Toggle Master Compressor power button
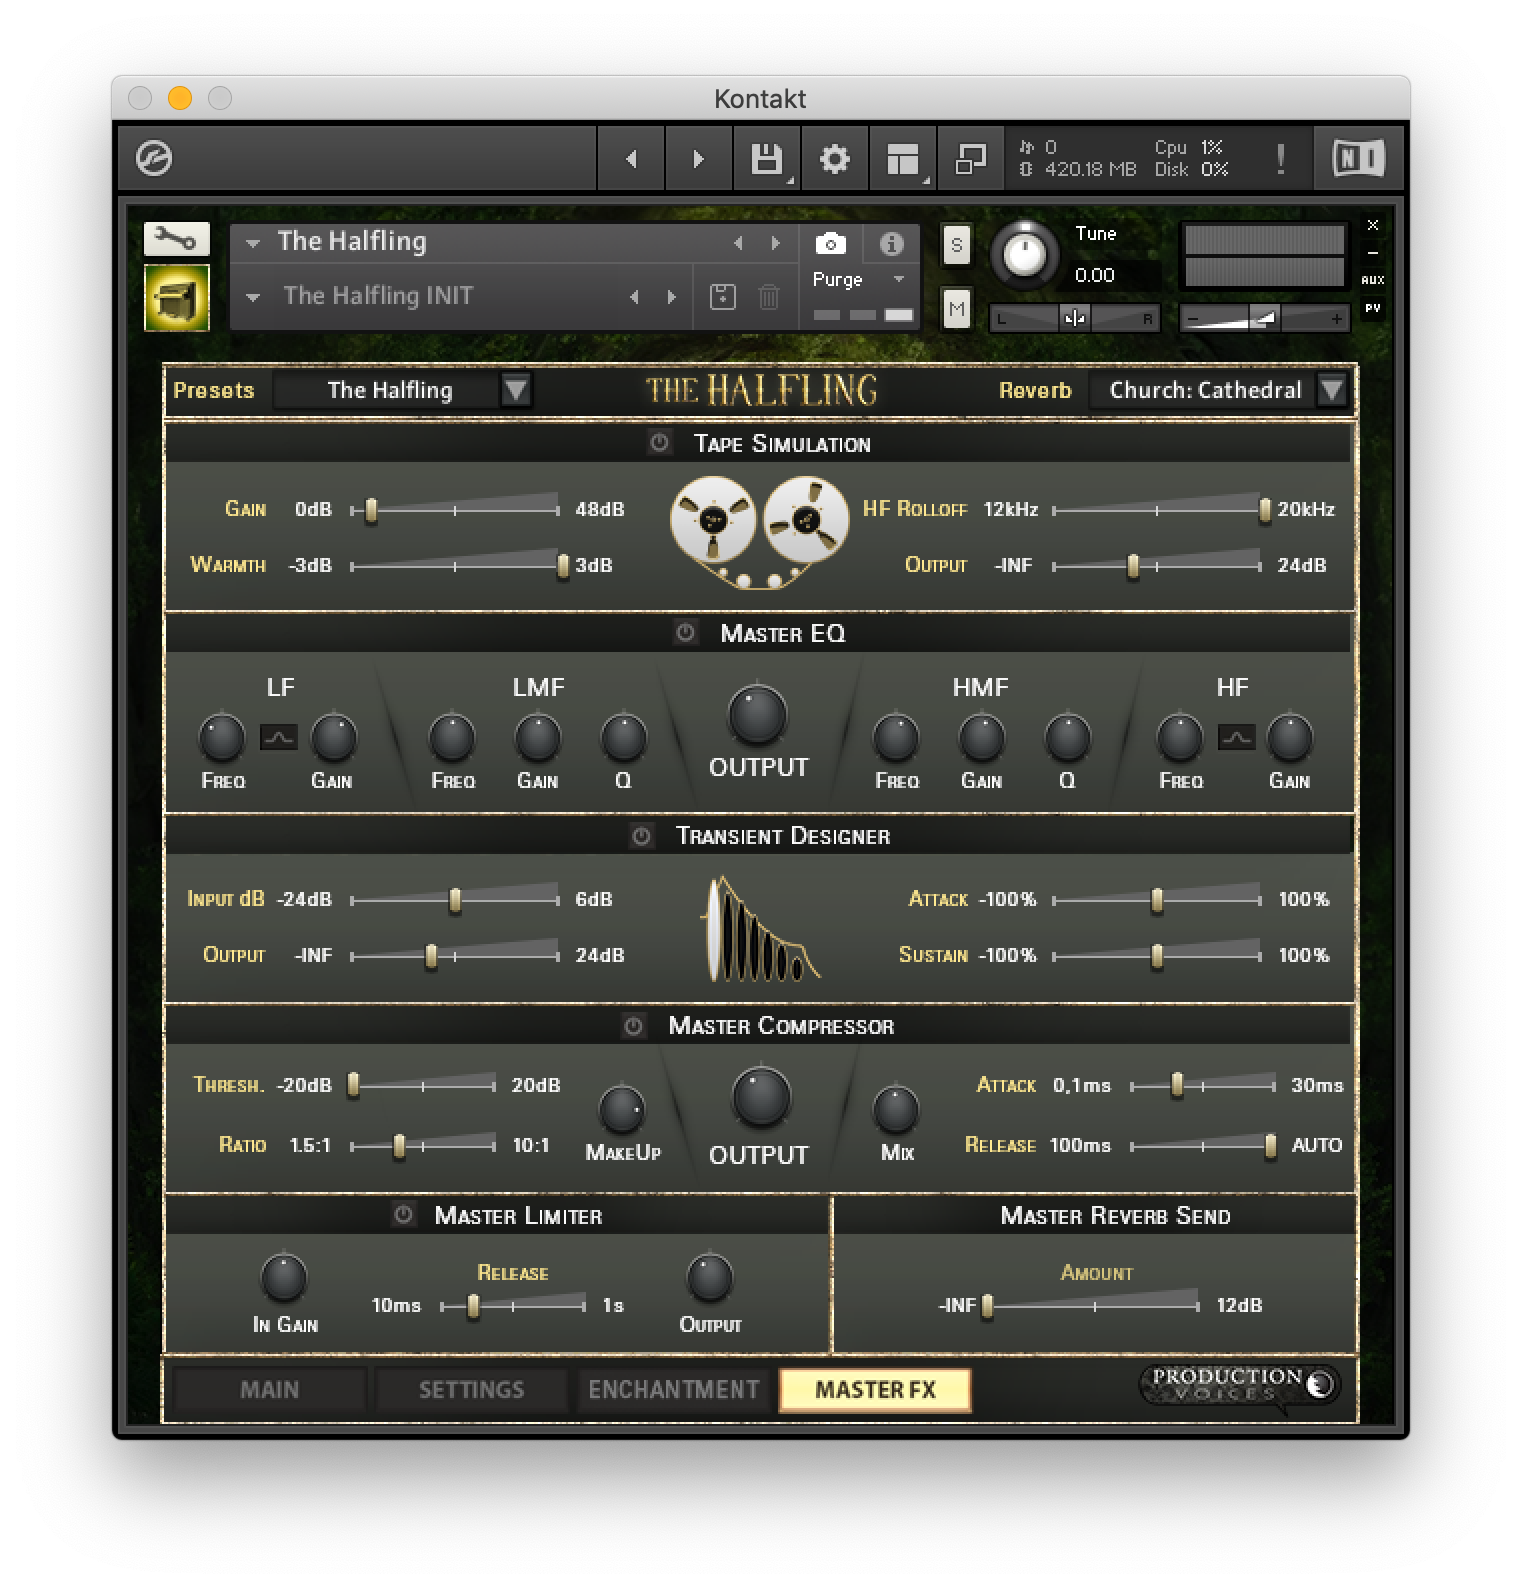Image resolution: width=1522 pixels, height=1588 pixels. pyautogui.click(x=633, y=1025)
